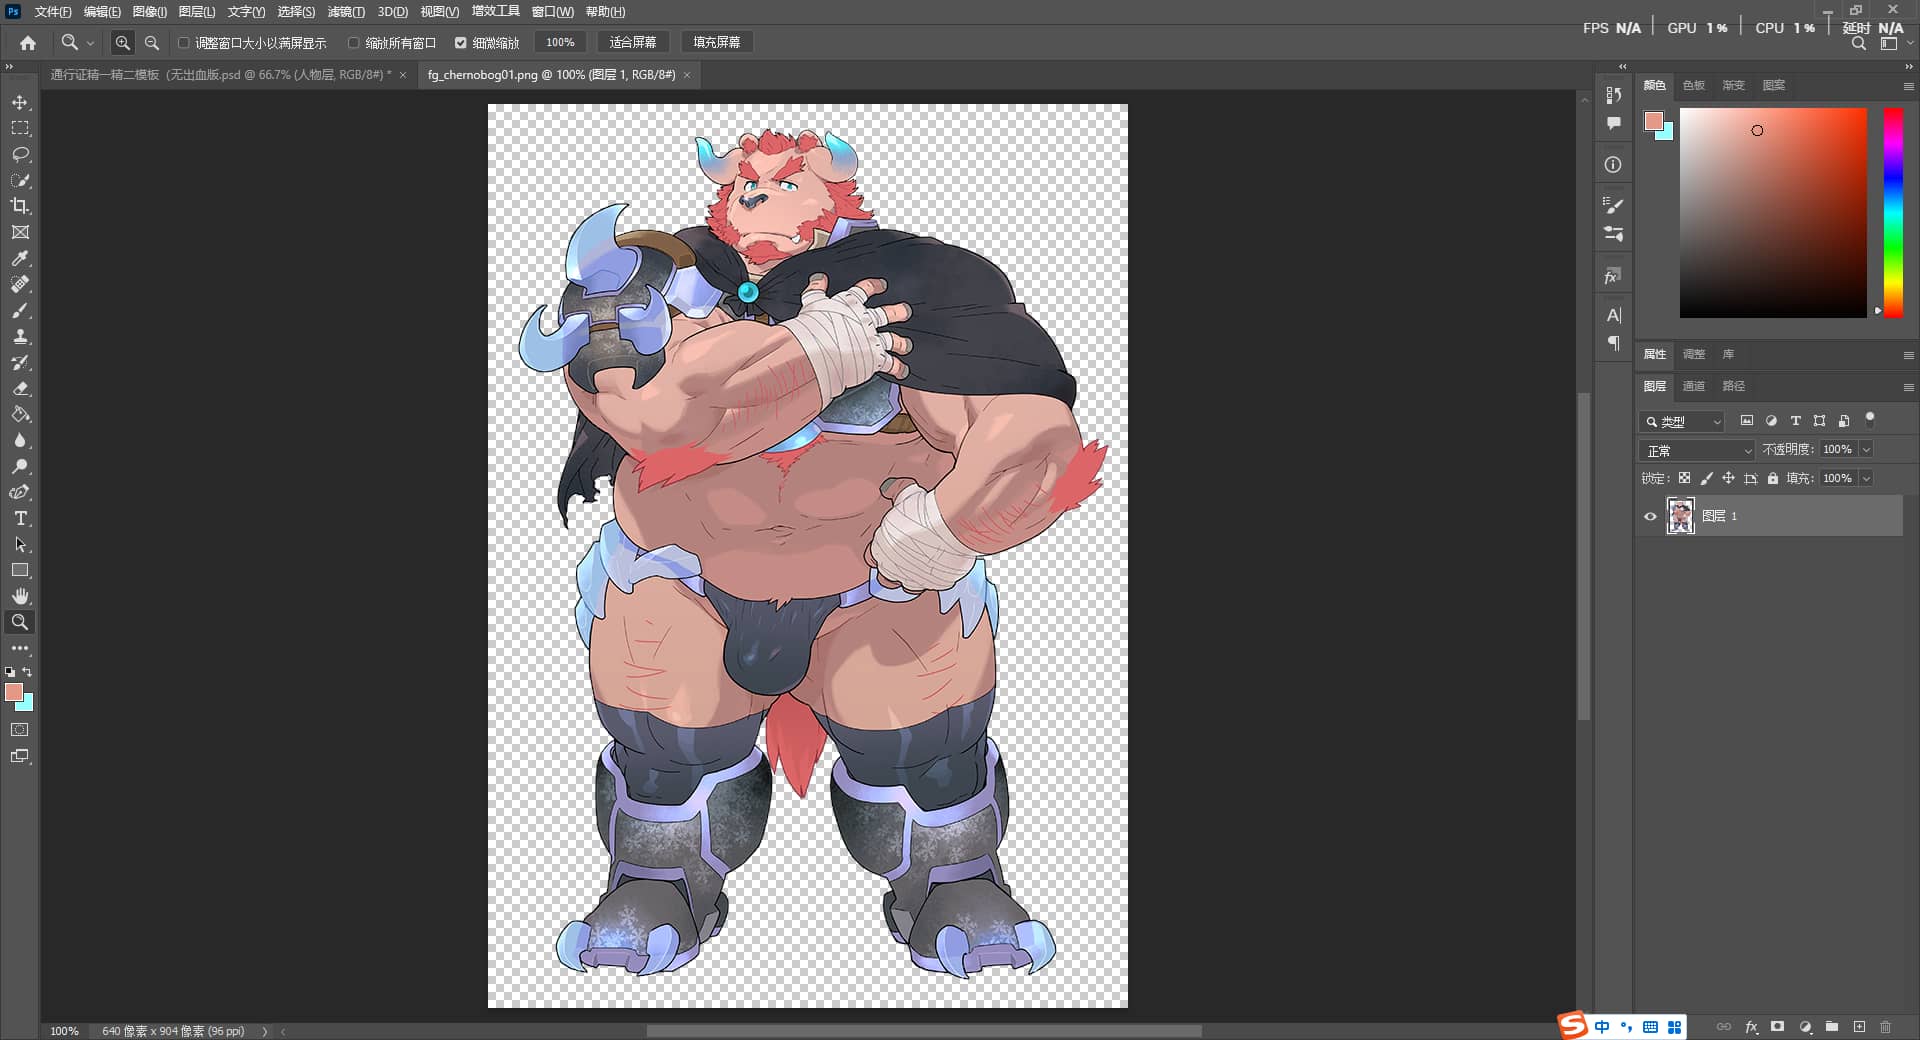
Task: Select the Frame tool
Action: (x=20, y=233)
